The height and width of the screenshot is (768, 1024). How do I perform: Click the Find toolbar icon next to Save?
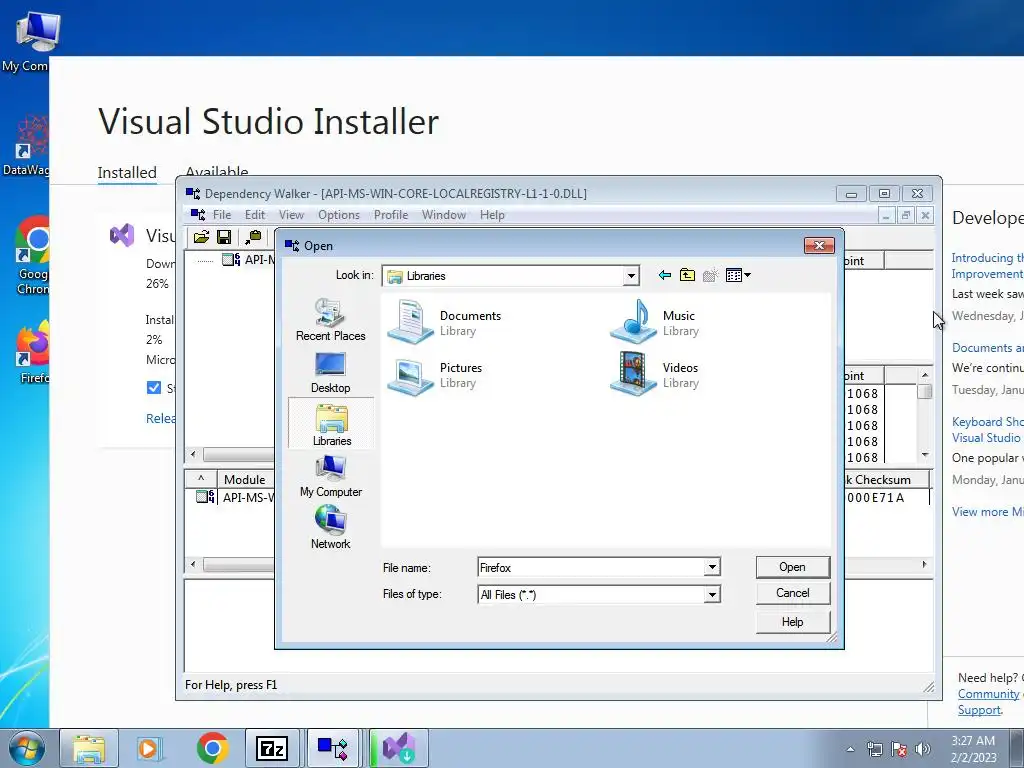tap(253, 237)
